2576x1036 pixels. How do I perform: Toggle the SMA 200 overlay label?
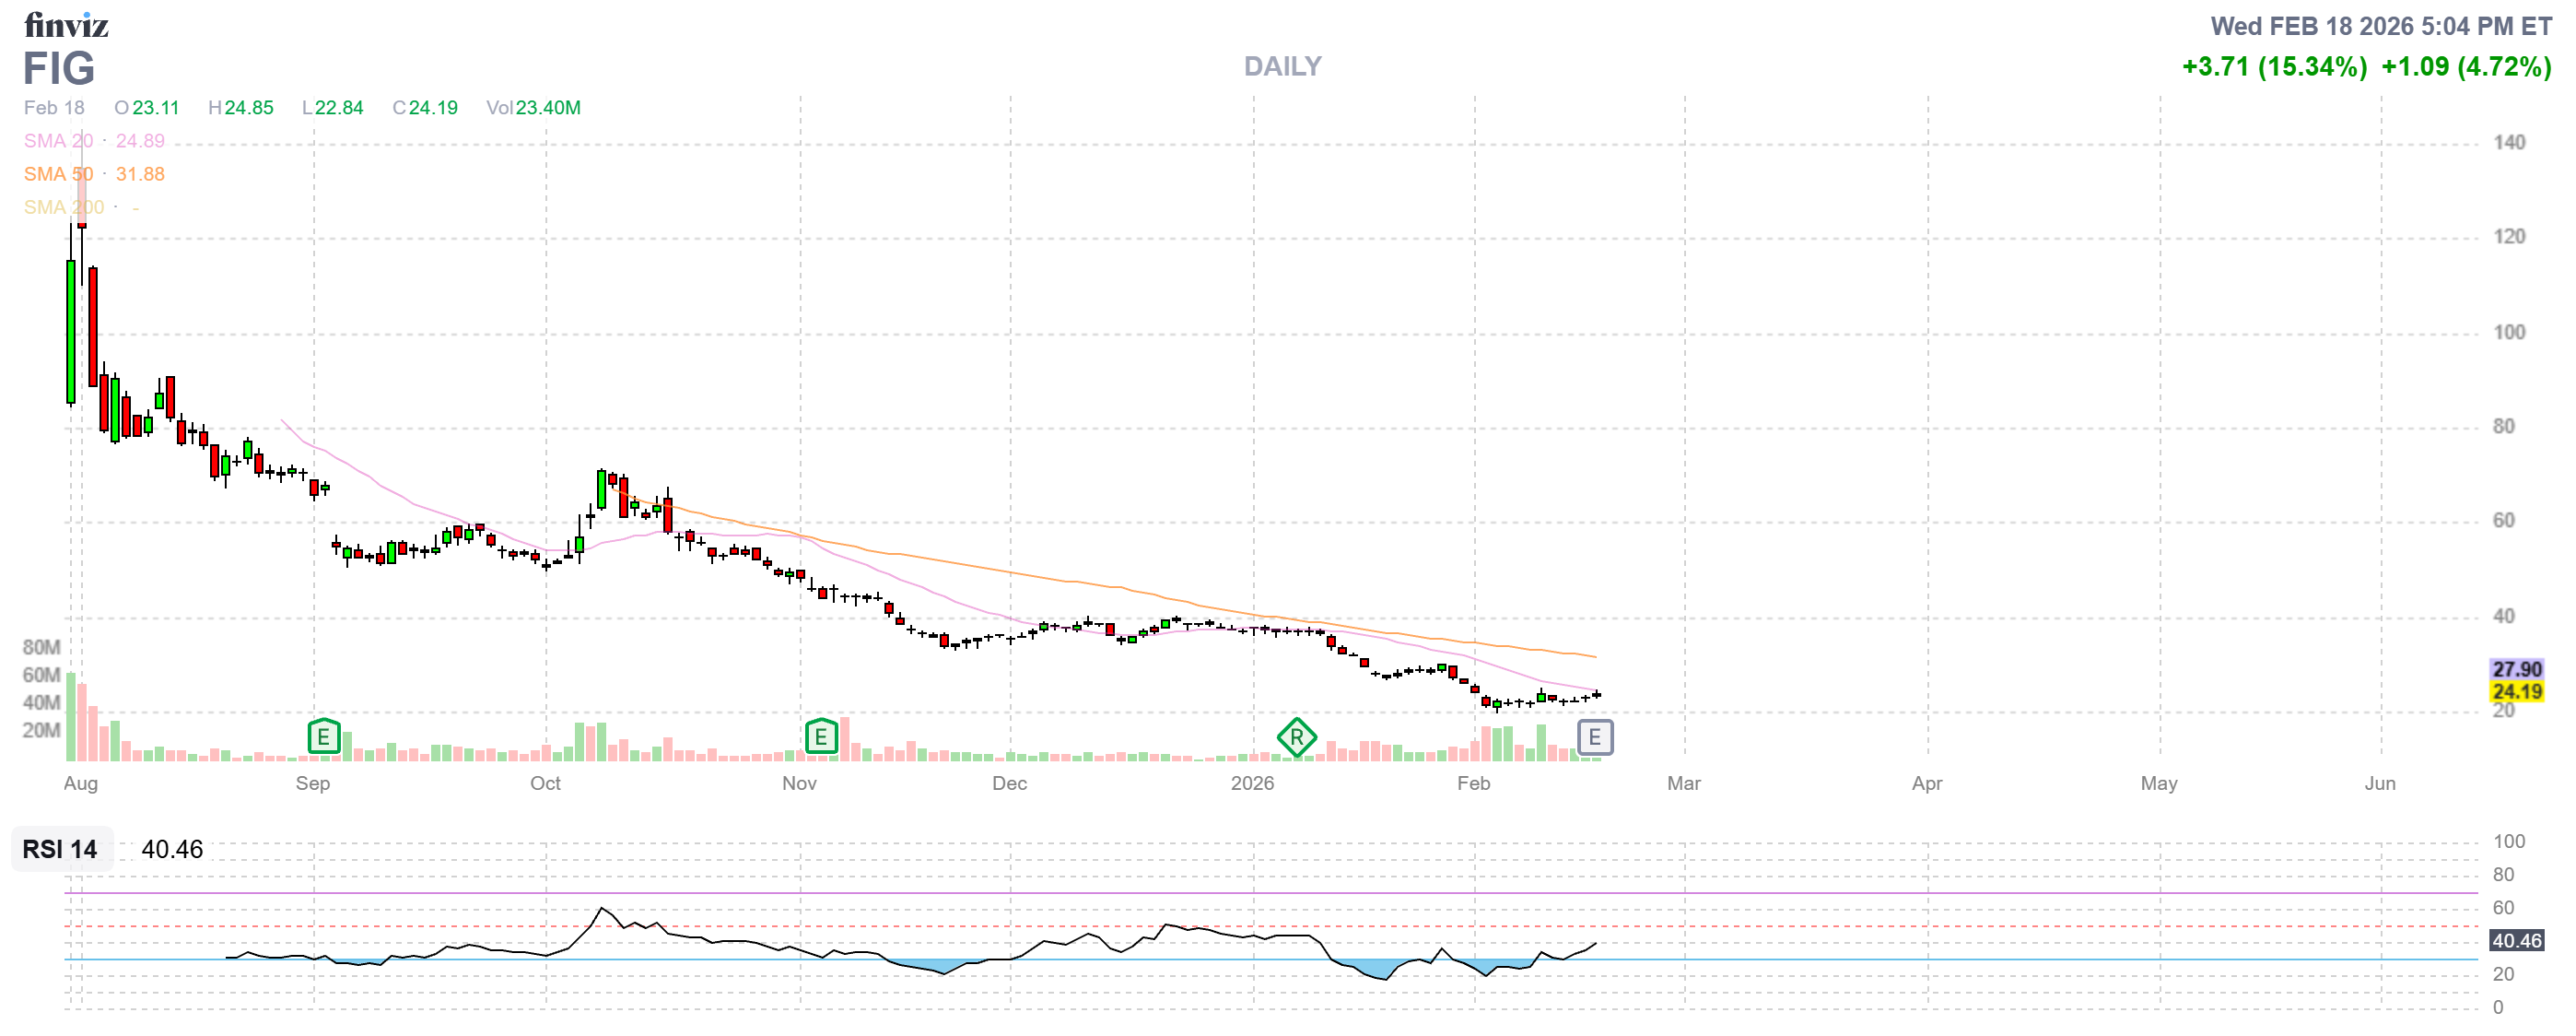coord(63,207)
